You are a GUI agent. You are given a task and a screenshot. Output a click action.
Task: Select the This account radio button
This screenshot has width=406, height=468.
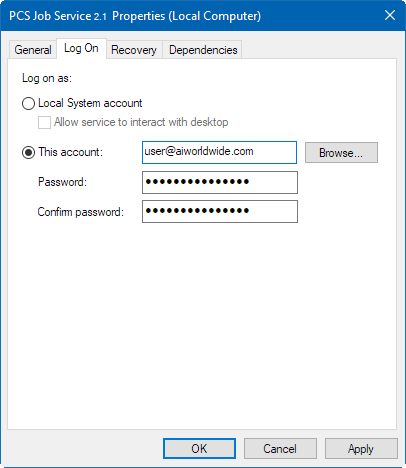(x=28, y=152)
